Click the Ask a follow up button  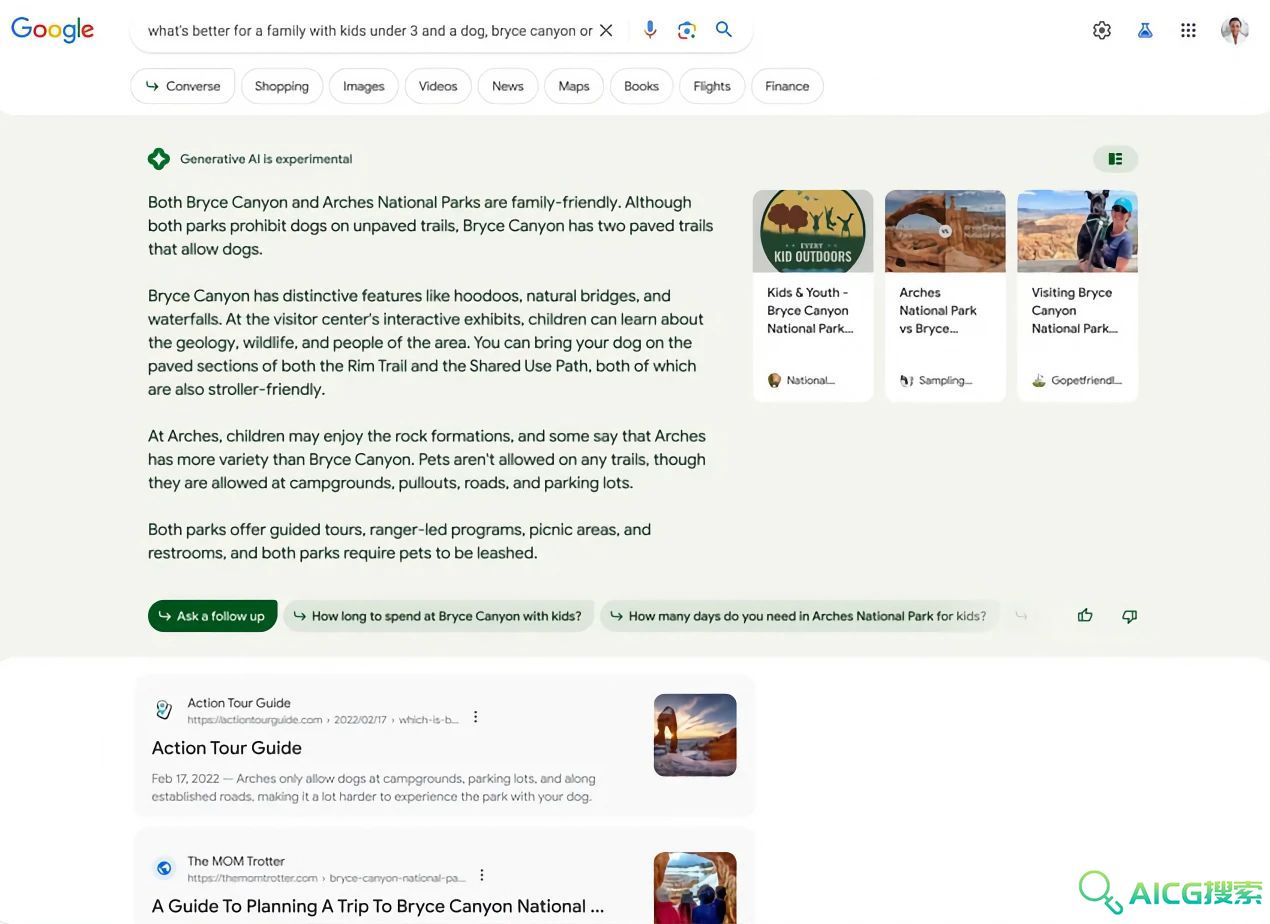click(x=213, y=616)
